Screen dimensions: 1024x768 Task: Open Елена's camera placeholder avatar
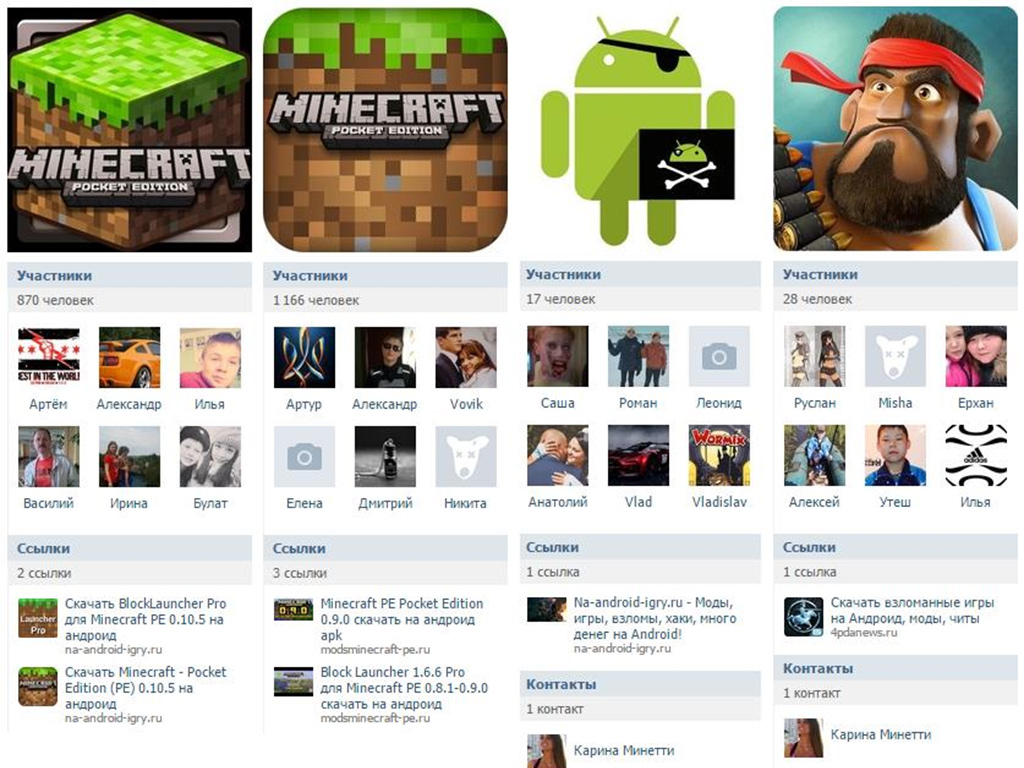click(304, 456)
